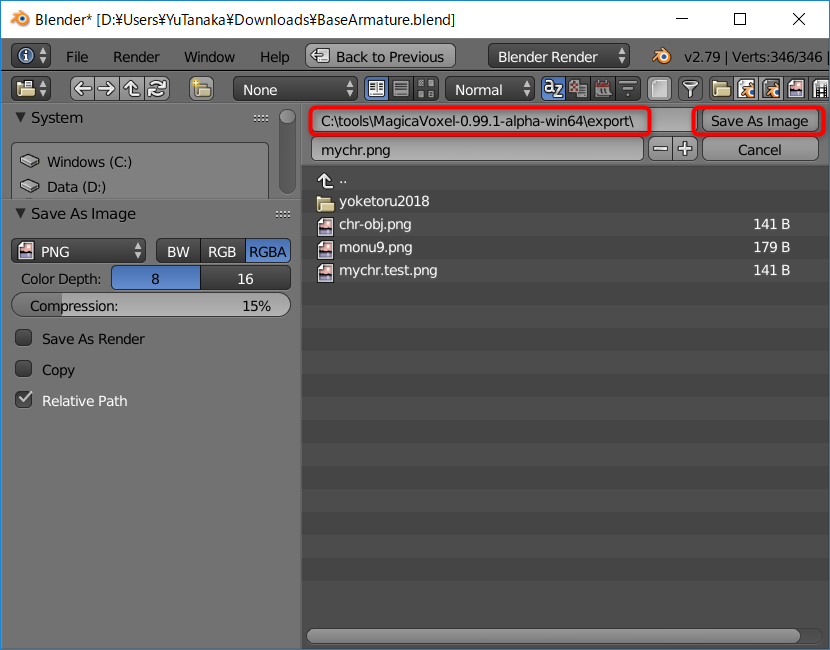Select BW color mode

point(178,251)
